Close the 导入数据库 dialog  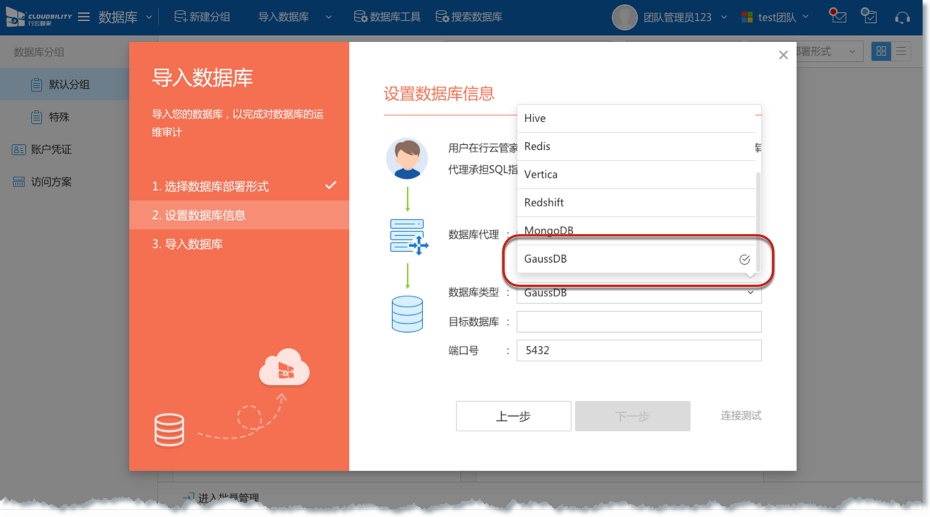783,55
